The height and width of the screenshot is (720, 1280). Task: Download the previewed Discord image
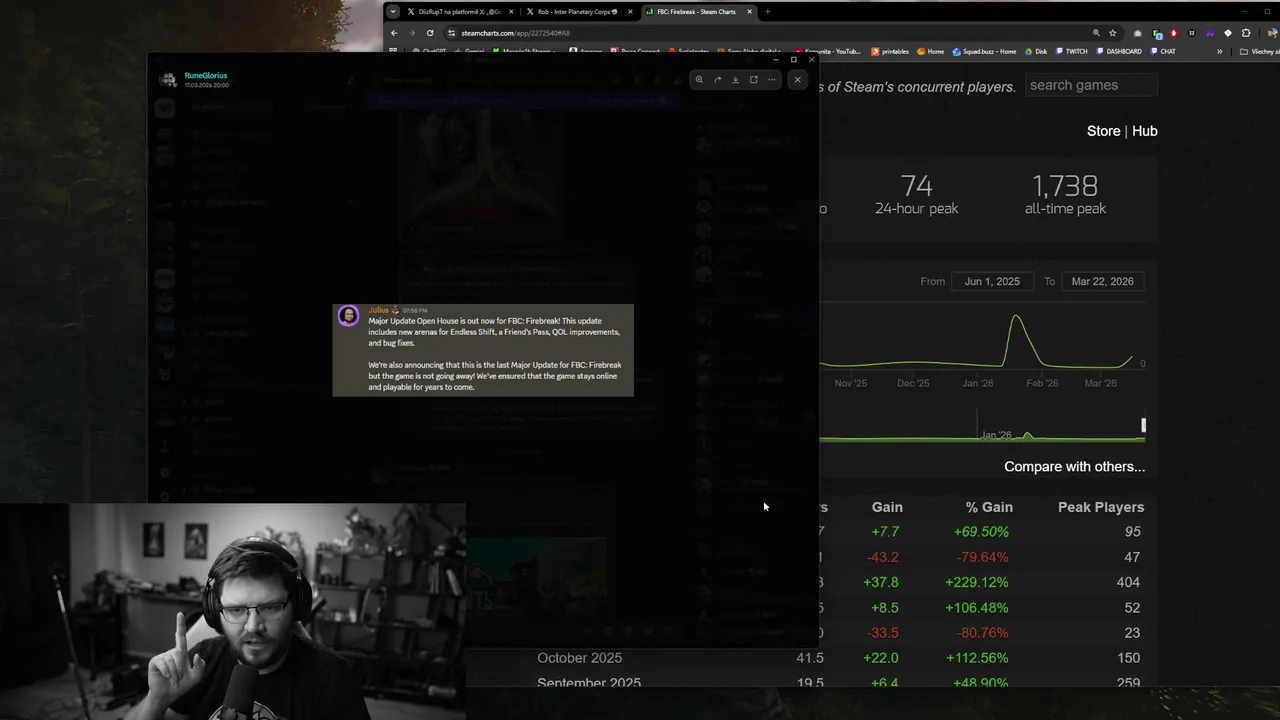[735, 80]
